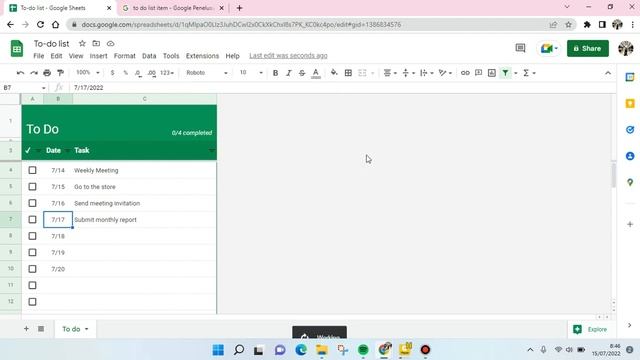Check the Go to the store checkbox
This screenshot has width=640, height=360.
pyautogui.click(x=32, y=187)
